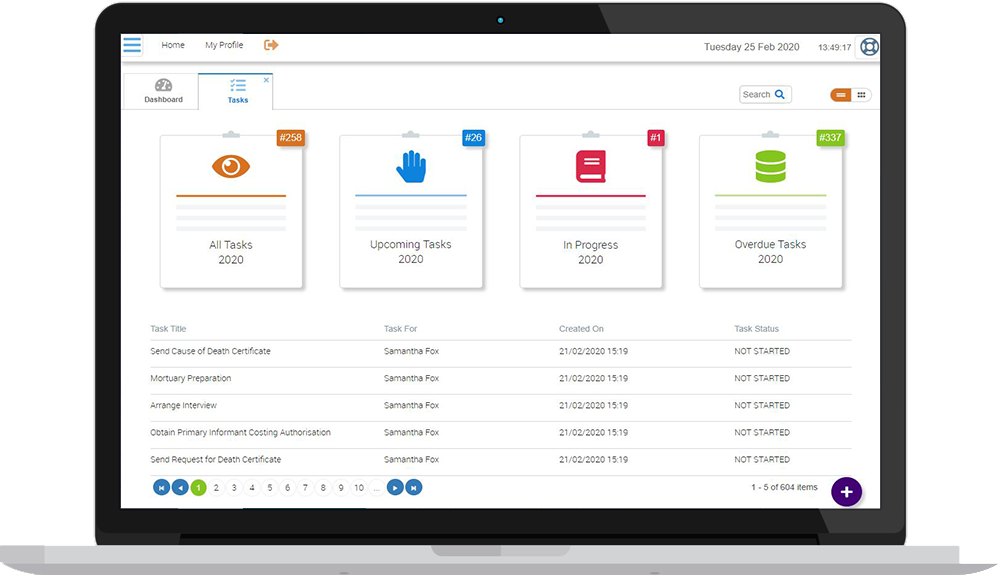
Task: Go to page 3
Action: tap(234, 488)
